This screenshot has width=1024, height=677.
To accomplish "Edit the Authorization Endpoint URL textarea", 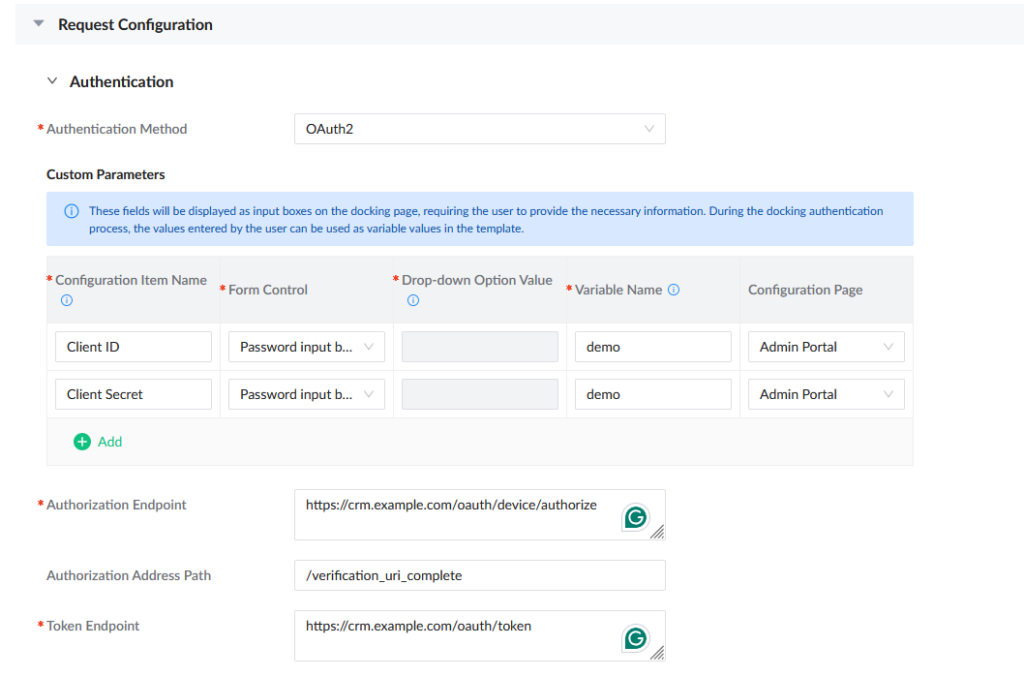I will 479,514.
